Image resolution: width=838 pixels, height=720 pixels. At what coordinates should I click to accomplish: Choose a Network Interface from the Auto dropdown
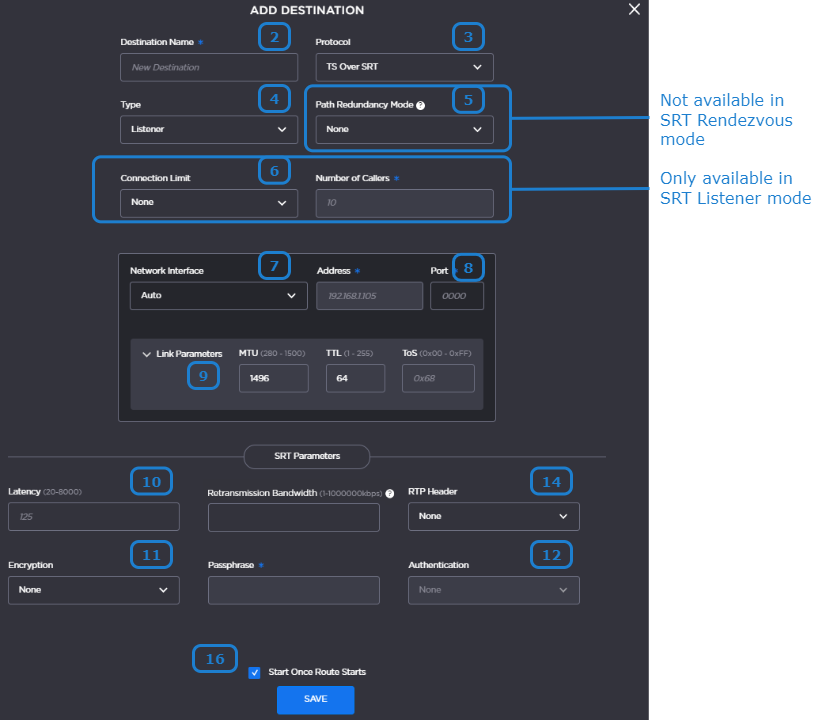point(218,296)
